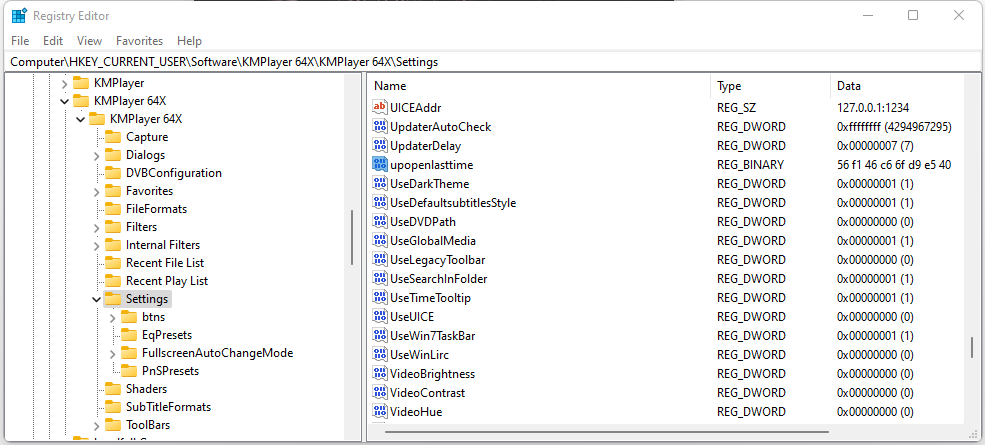Click the UseDarkTheme DWORD icon

click(379, 184)
